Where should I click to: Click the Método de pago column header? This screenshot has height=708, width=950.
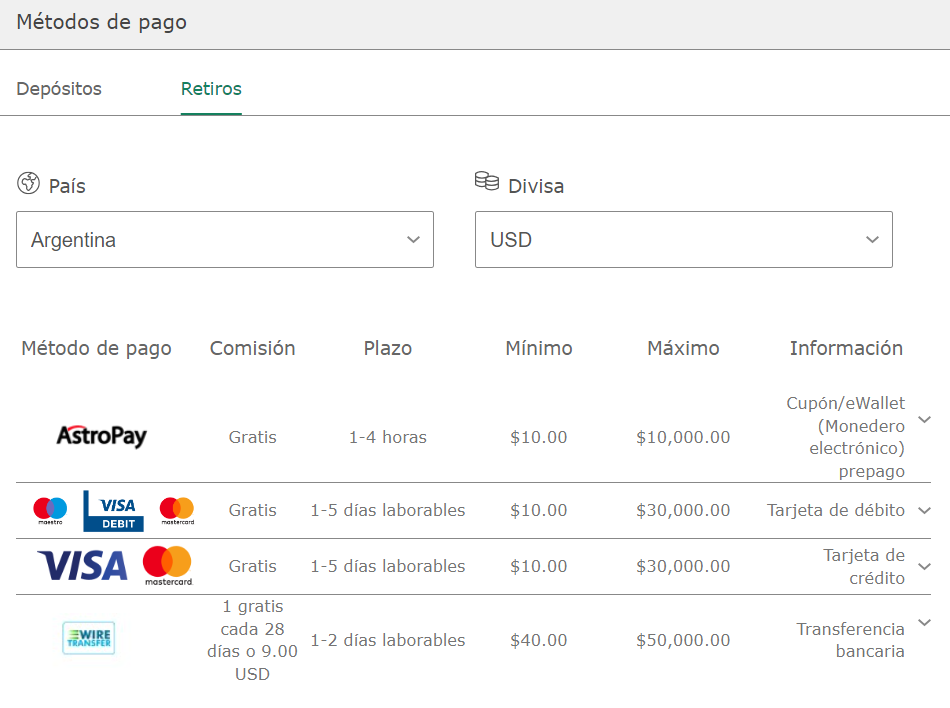coord(96,348)
